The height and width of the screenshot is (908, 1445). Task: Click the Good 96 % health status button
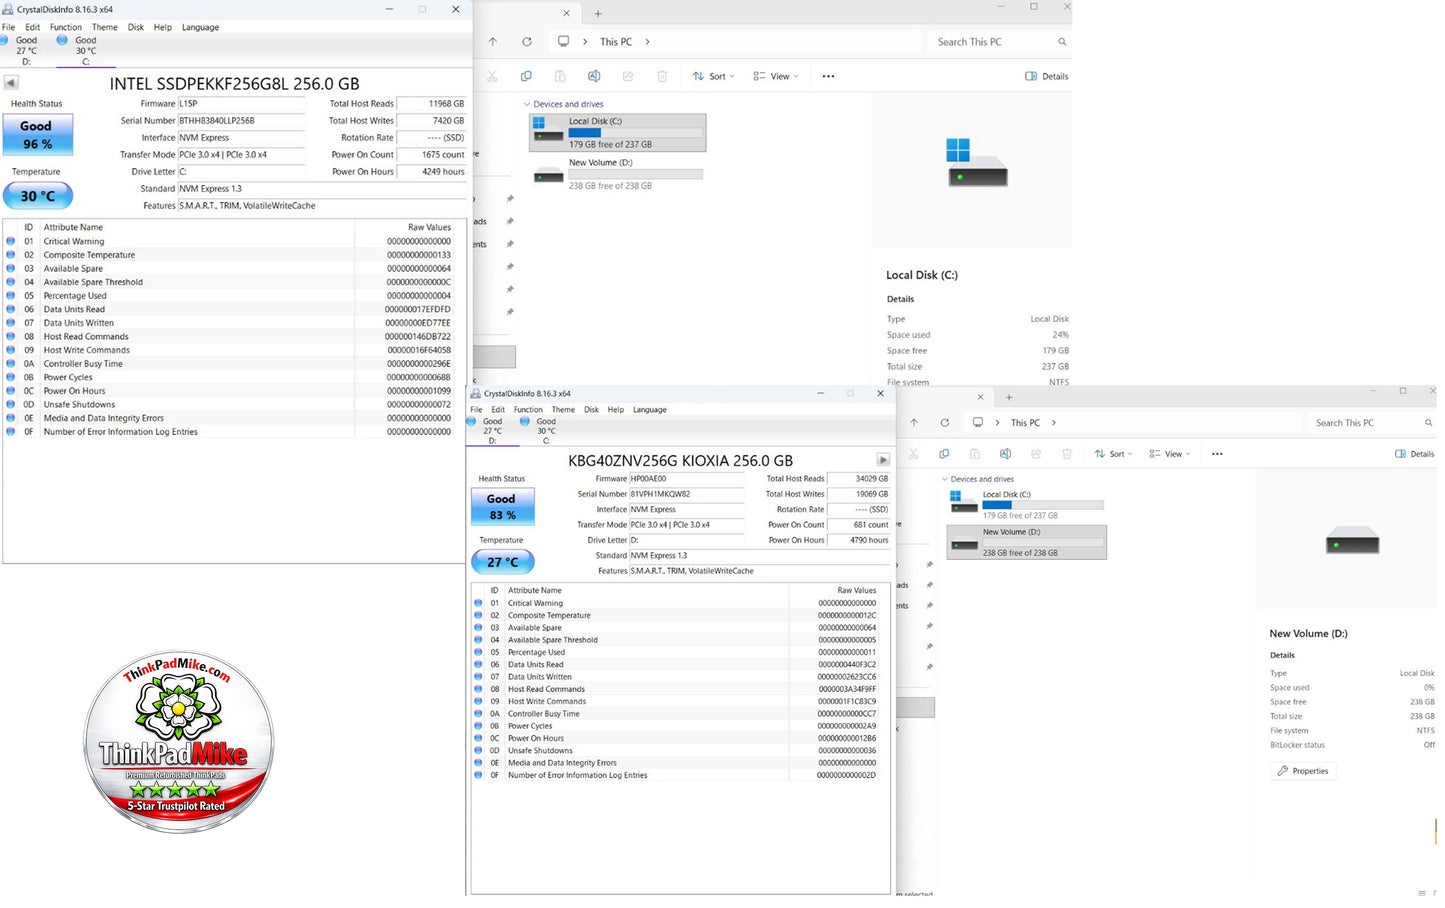[x=36, y=135]
